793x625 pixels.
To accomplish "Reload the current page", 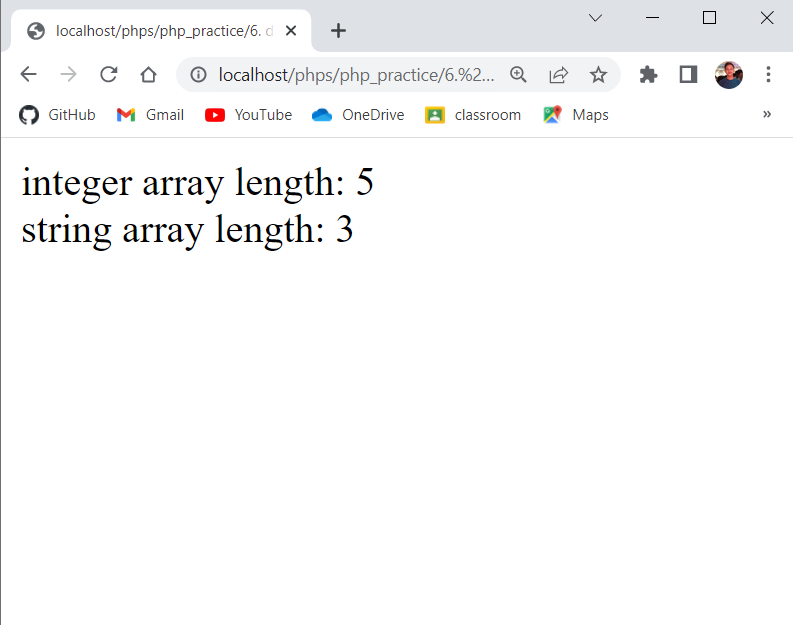I will [109, 74].
